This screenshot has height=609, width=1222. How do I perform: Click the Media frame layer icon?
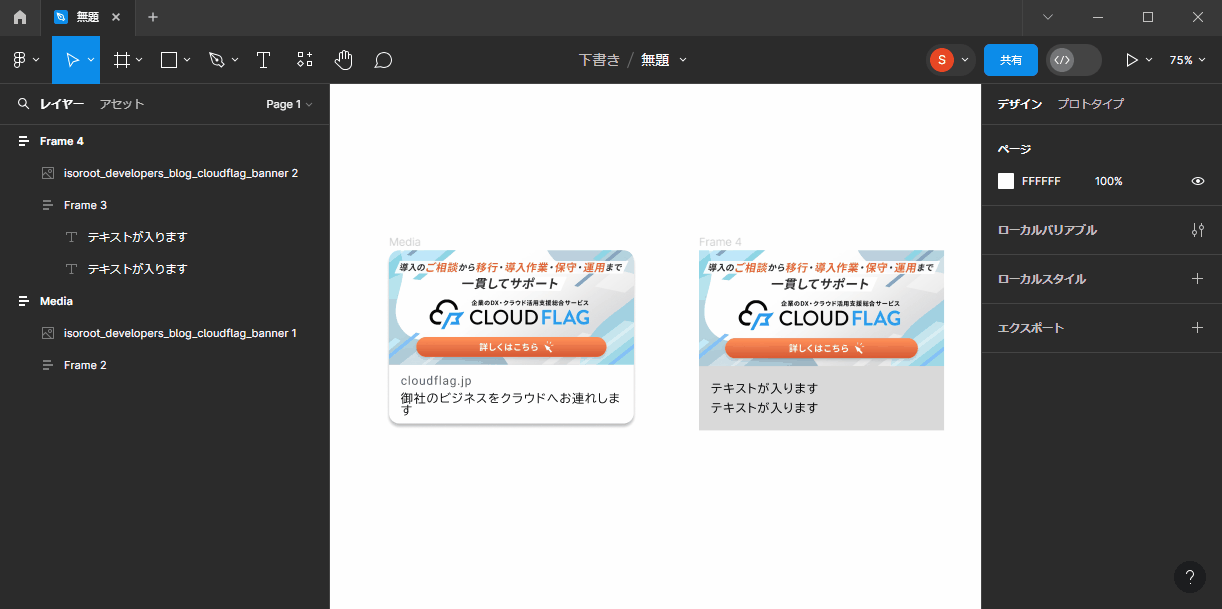23,301
